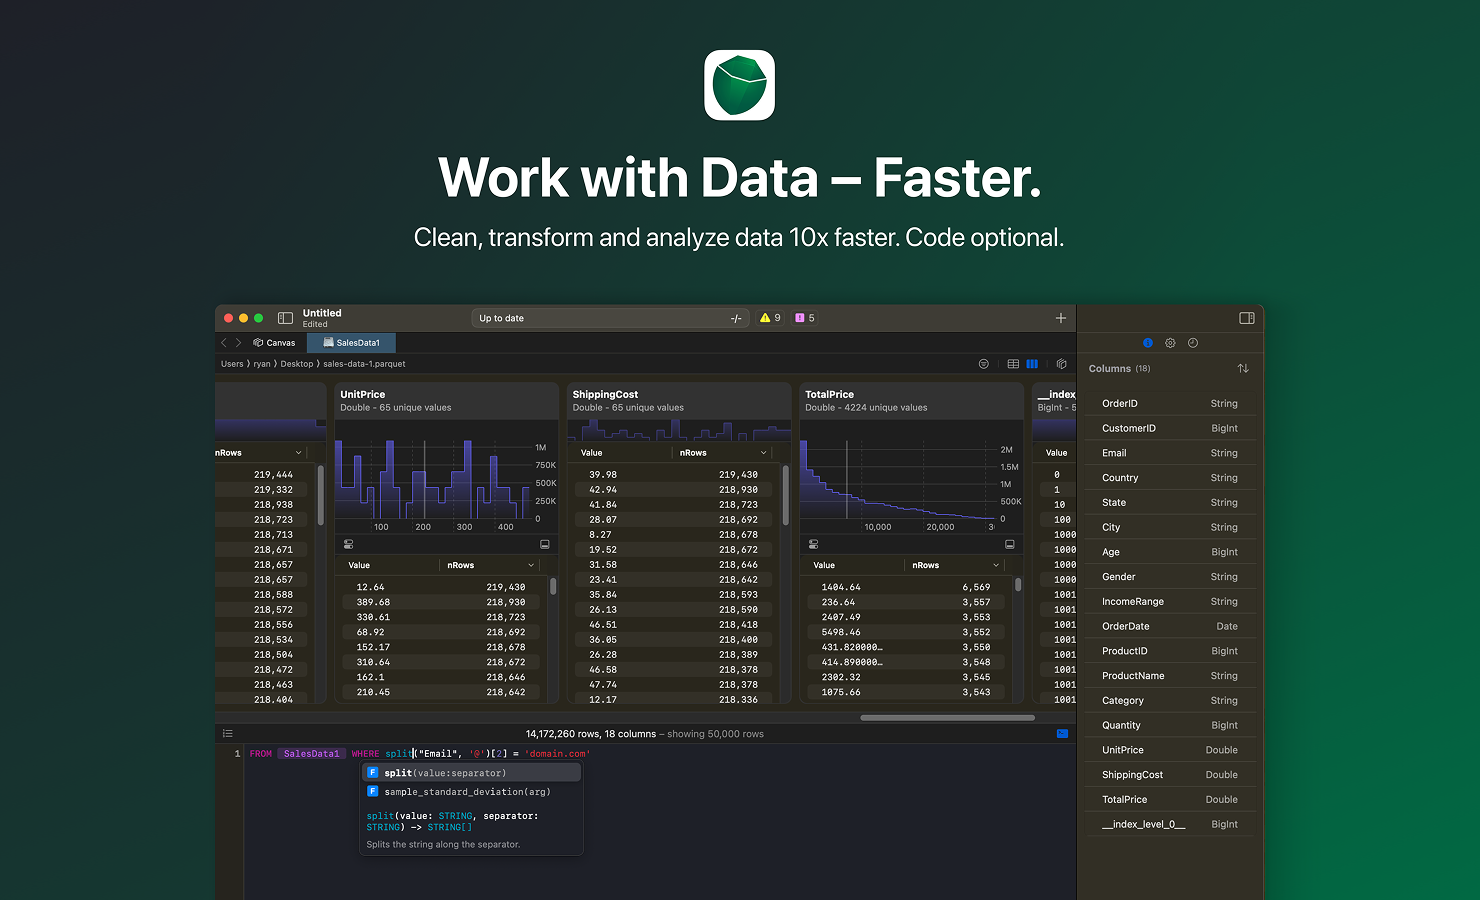Select the ShippingCost column in list
Image resolution: width=1480 pixels, height=900 pixels.
click(1170, 775)
